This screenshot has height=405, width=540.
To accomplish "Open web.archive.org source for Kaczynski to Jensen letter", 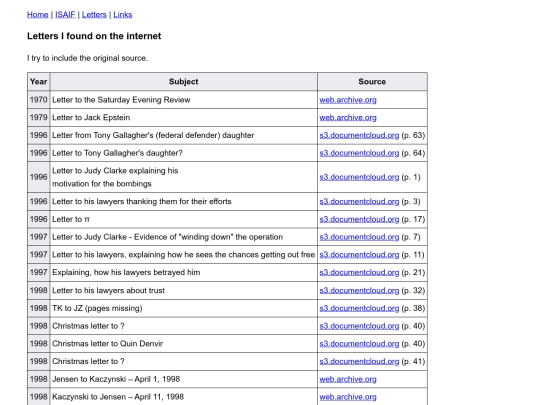I will (348, 397).
